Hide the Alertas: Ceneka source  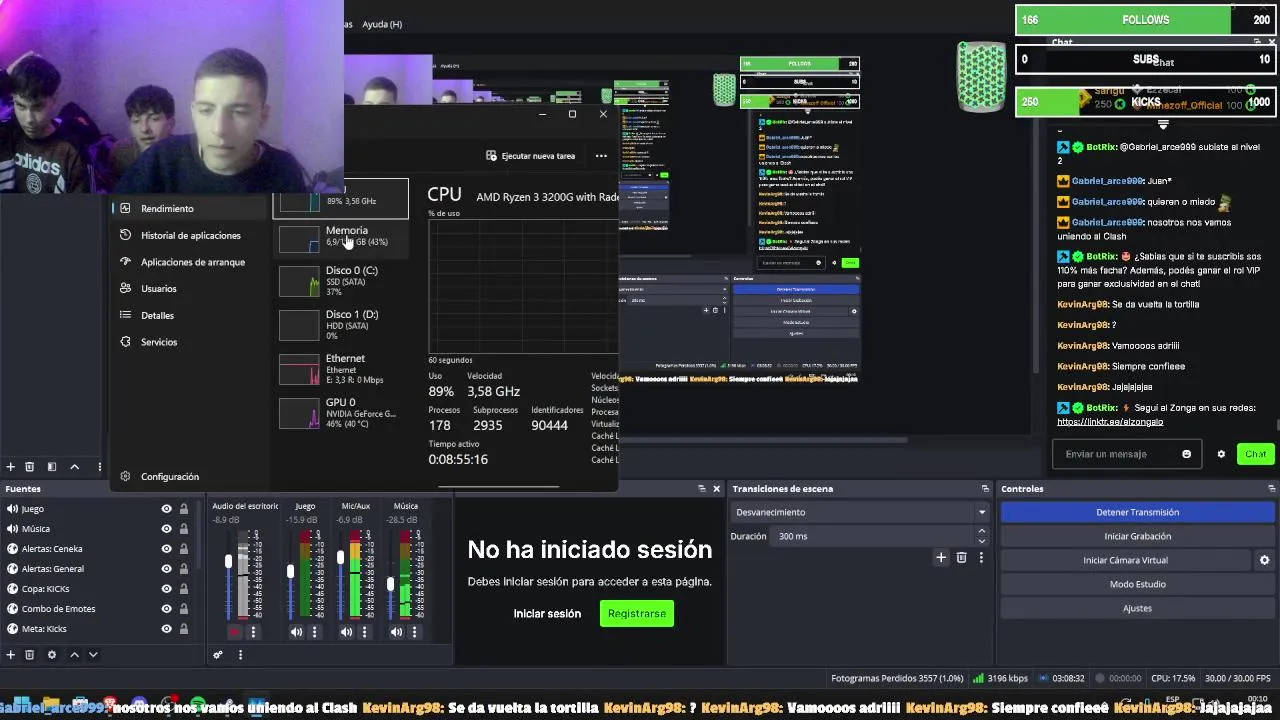tap(166, 549)
